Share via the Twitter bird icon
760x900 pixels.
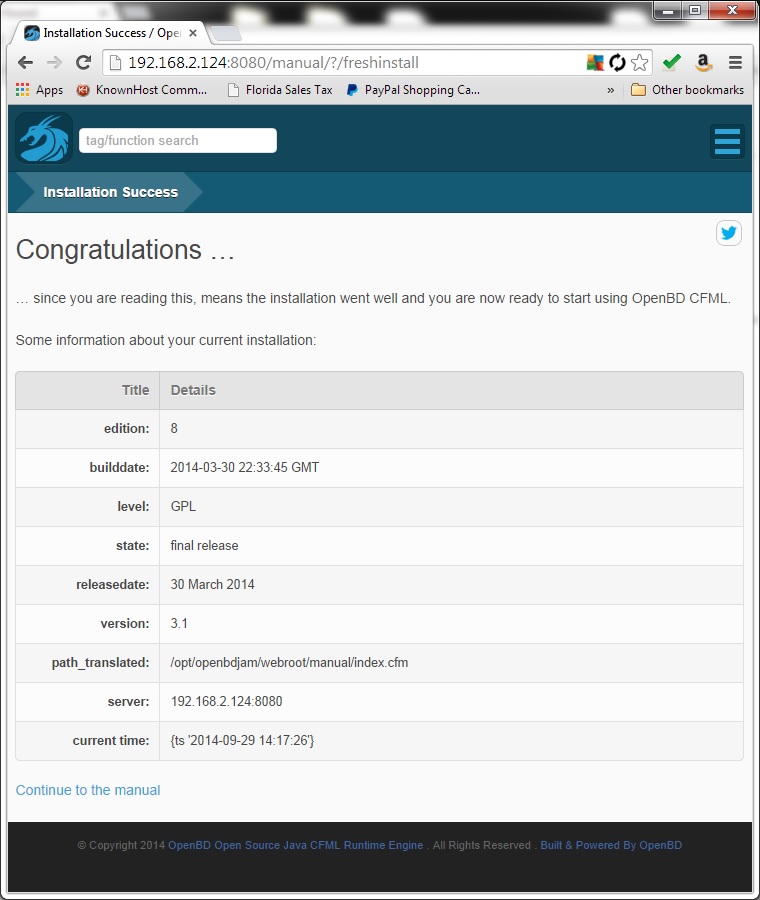[x=728, y=233]
